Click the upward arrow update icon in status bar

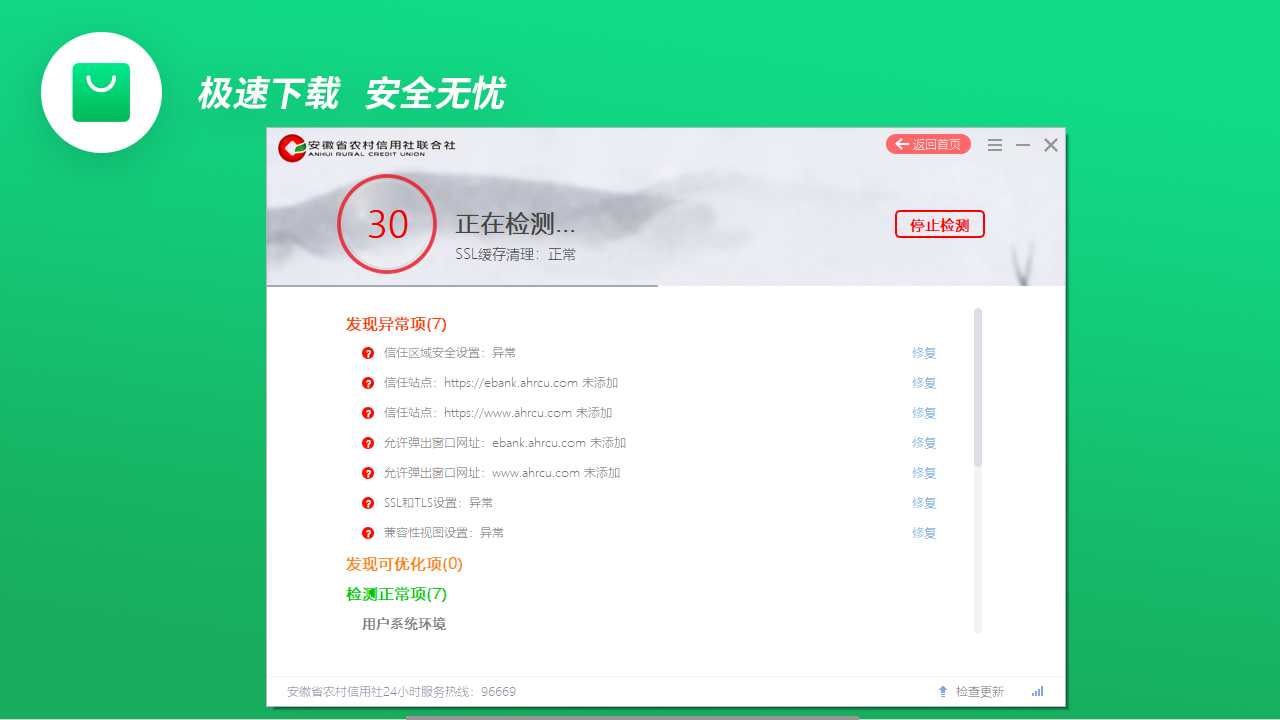(x=941, y=691)
